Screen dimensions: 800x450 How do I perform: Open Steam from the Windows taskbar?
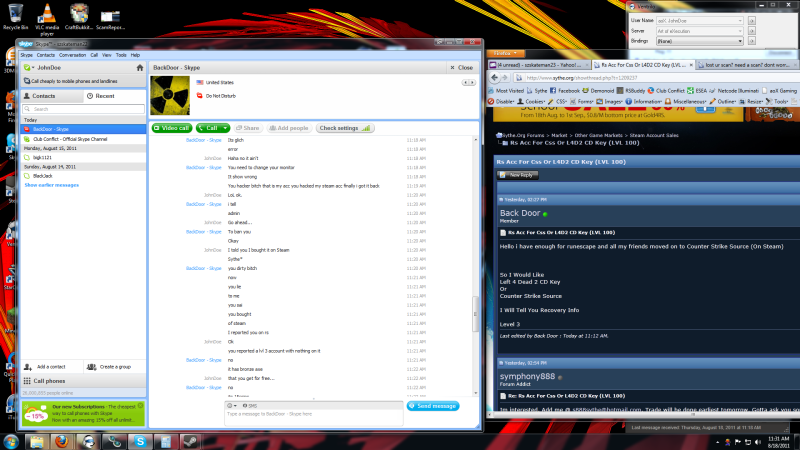pyautogui.click(x=191, y=441)
